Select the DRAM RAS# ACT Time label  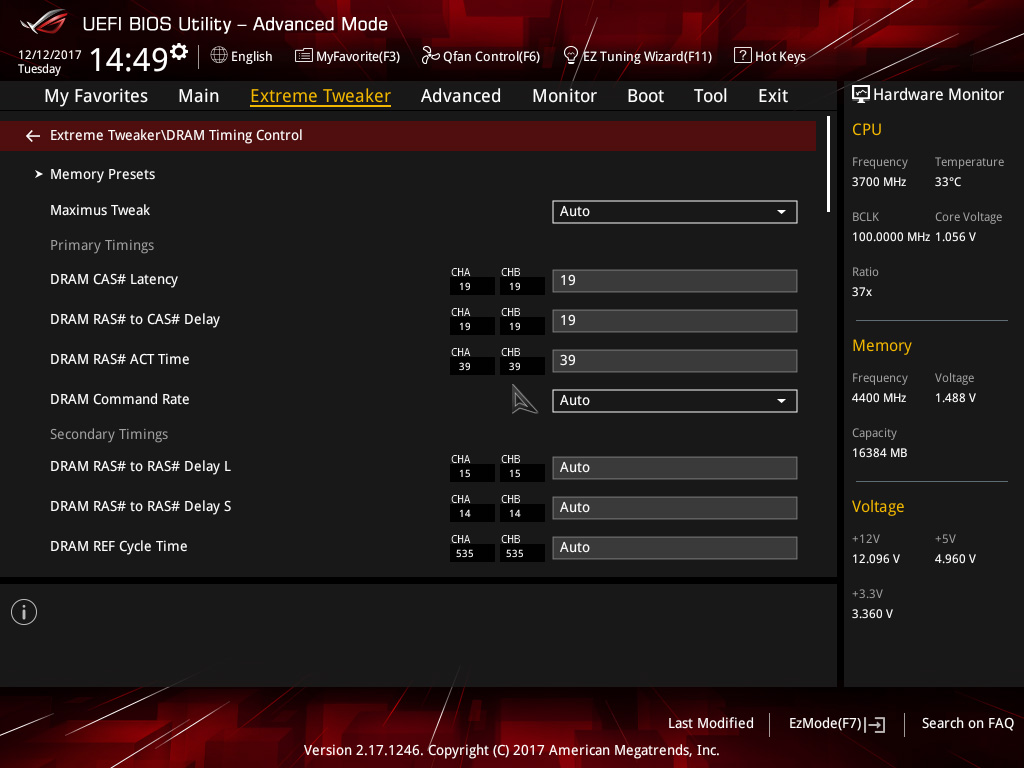[x=120, y=359]
